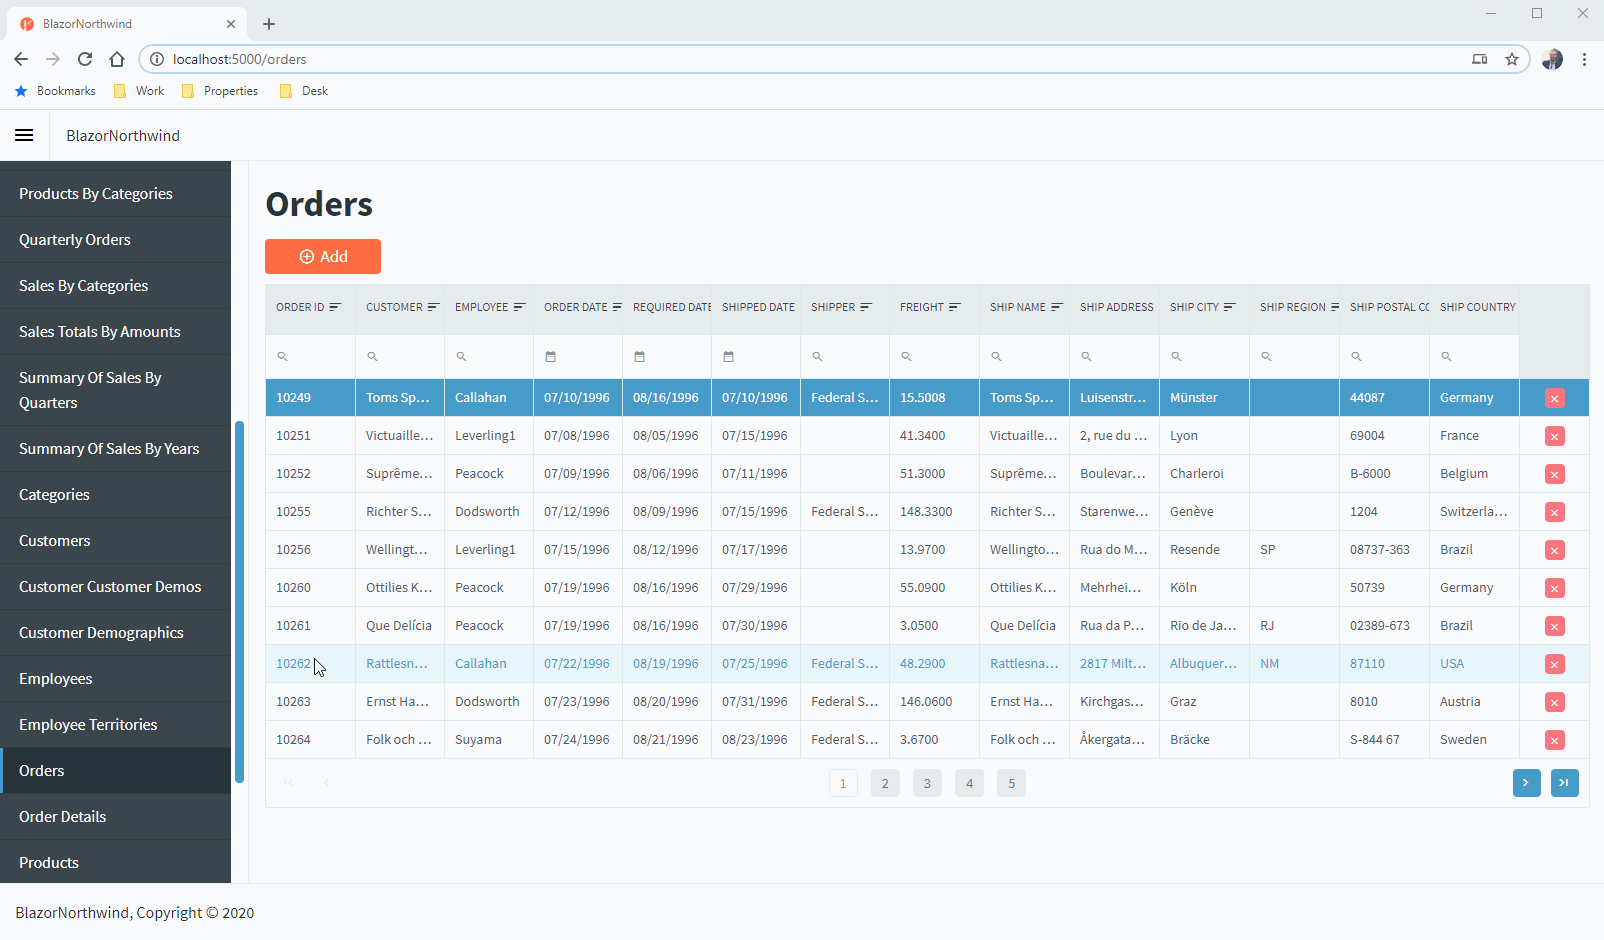Click Suyama employee cell
This screenshot has width=1604, height=940.
(489, 740)
